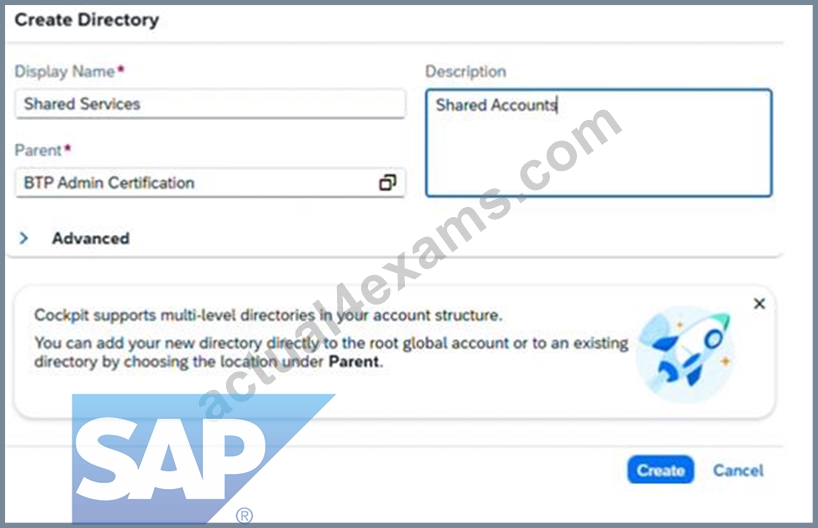This screenshot has width=818, height=528.
Task: Click the Create Directory dialog title
Action: click(87, 20)
